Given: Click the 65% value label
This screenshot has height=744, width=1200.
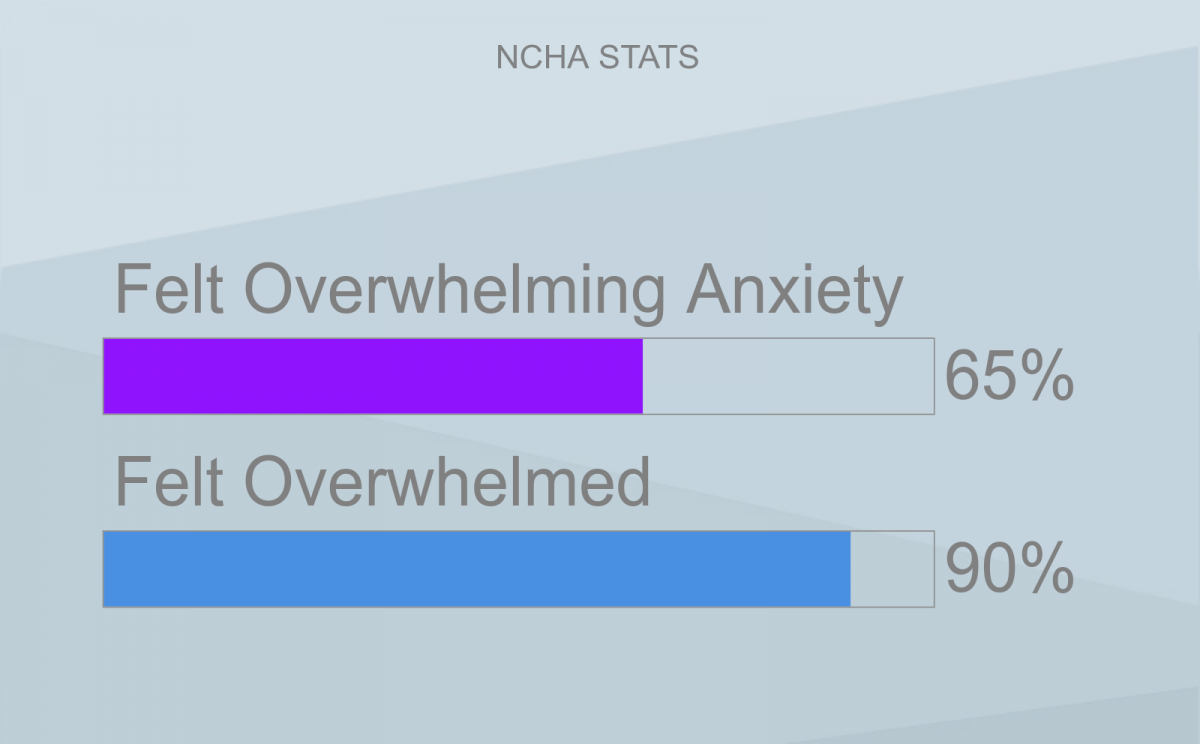Looking at the screenshot, I should [x=1008, y=378].
